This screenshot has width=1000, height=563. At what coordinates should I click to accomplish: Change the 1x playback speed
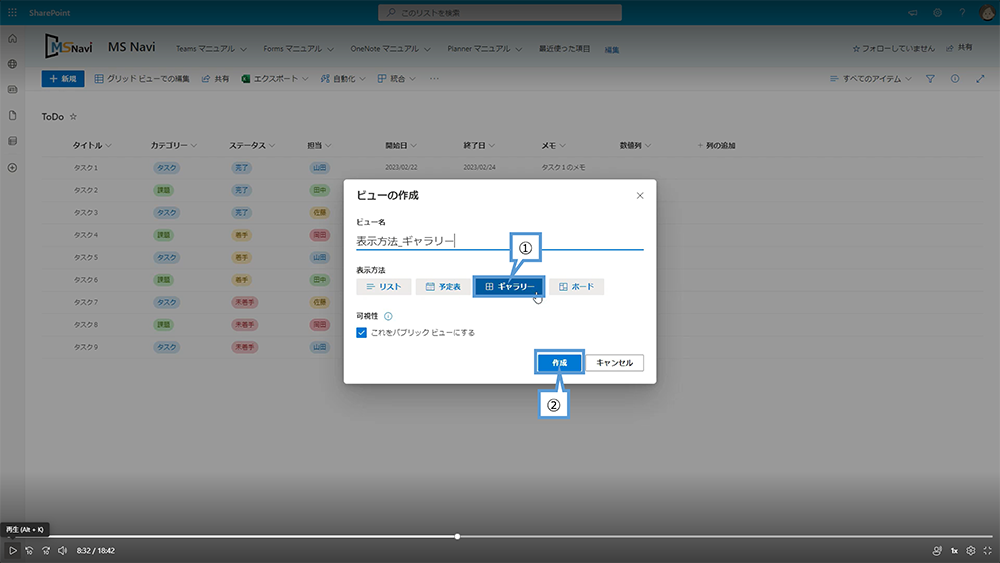pos(954,551)
